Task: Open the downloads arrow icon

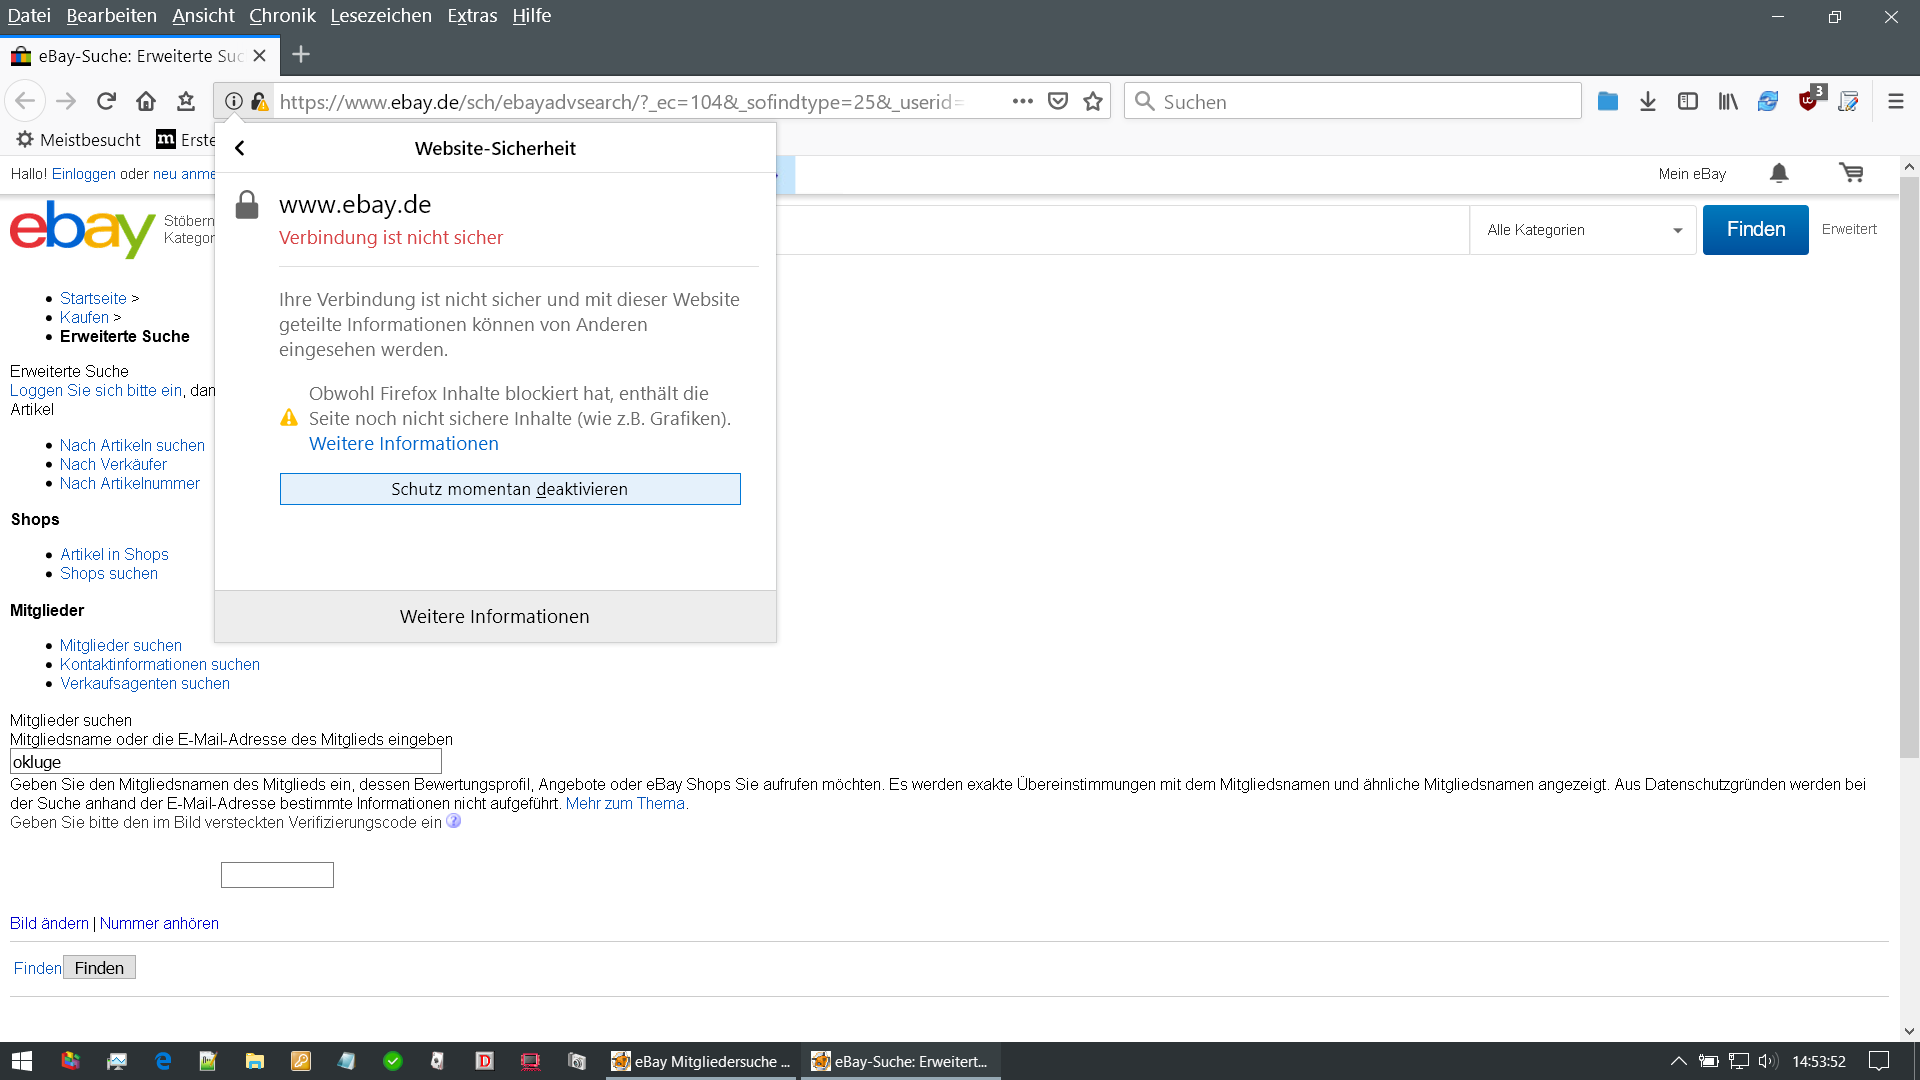Action: [x=1648, y=101]
